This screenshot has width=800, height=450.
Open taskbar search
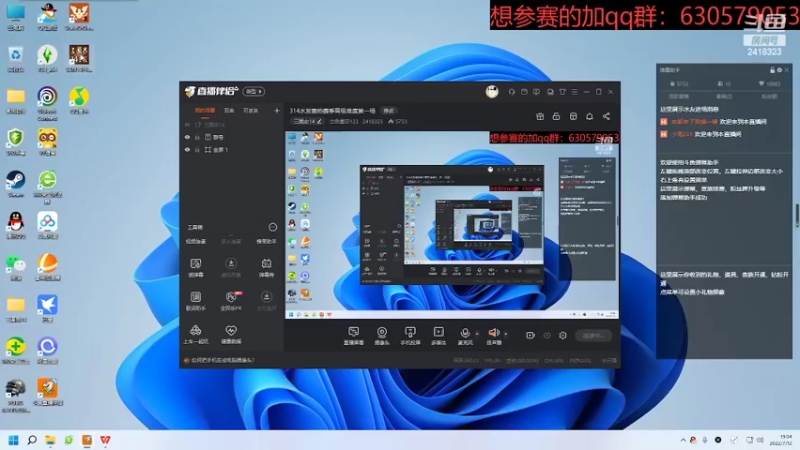[x=32, y=440]
